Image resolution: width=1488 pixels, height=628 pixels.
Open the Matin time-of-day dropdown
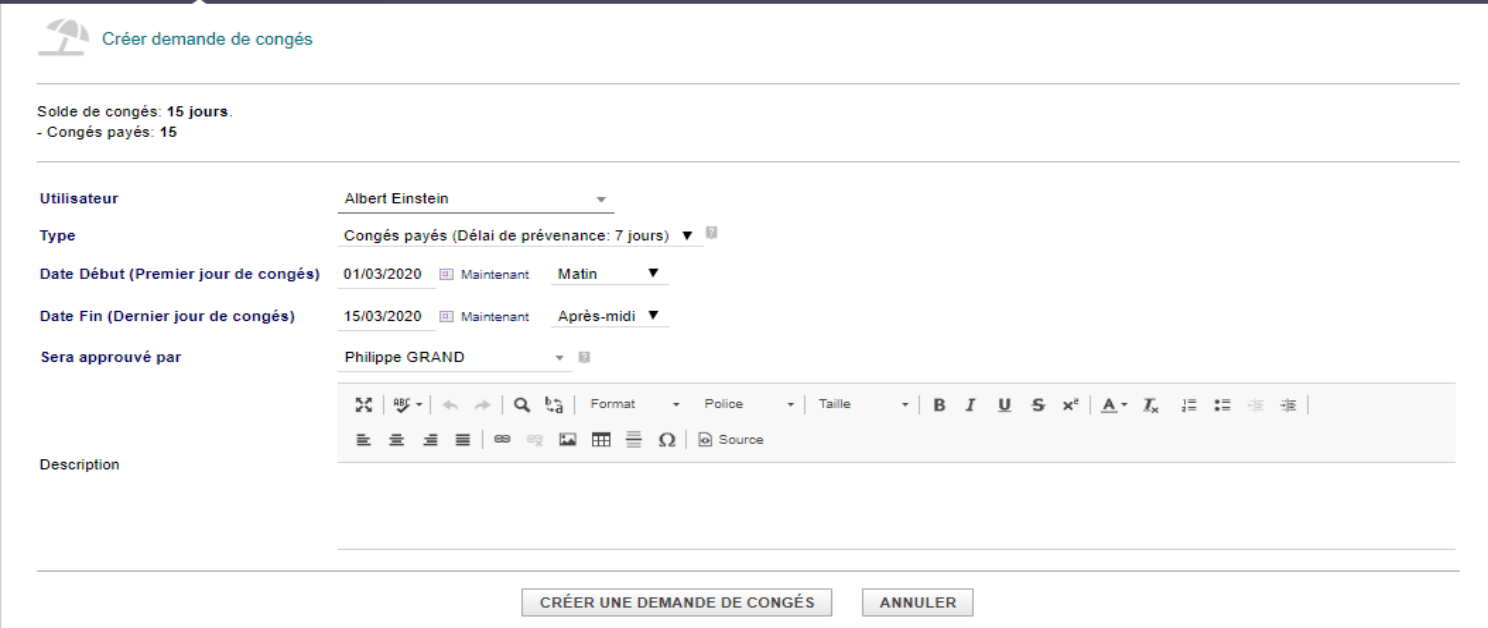(610, 273)
